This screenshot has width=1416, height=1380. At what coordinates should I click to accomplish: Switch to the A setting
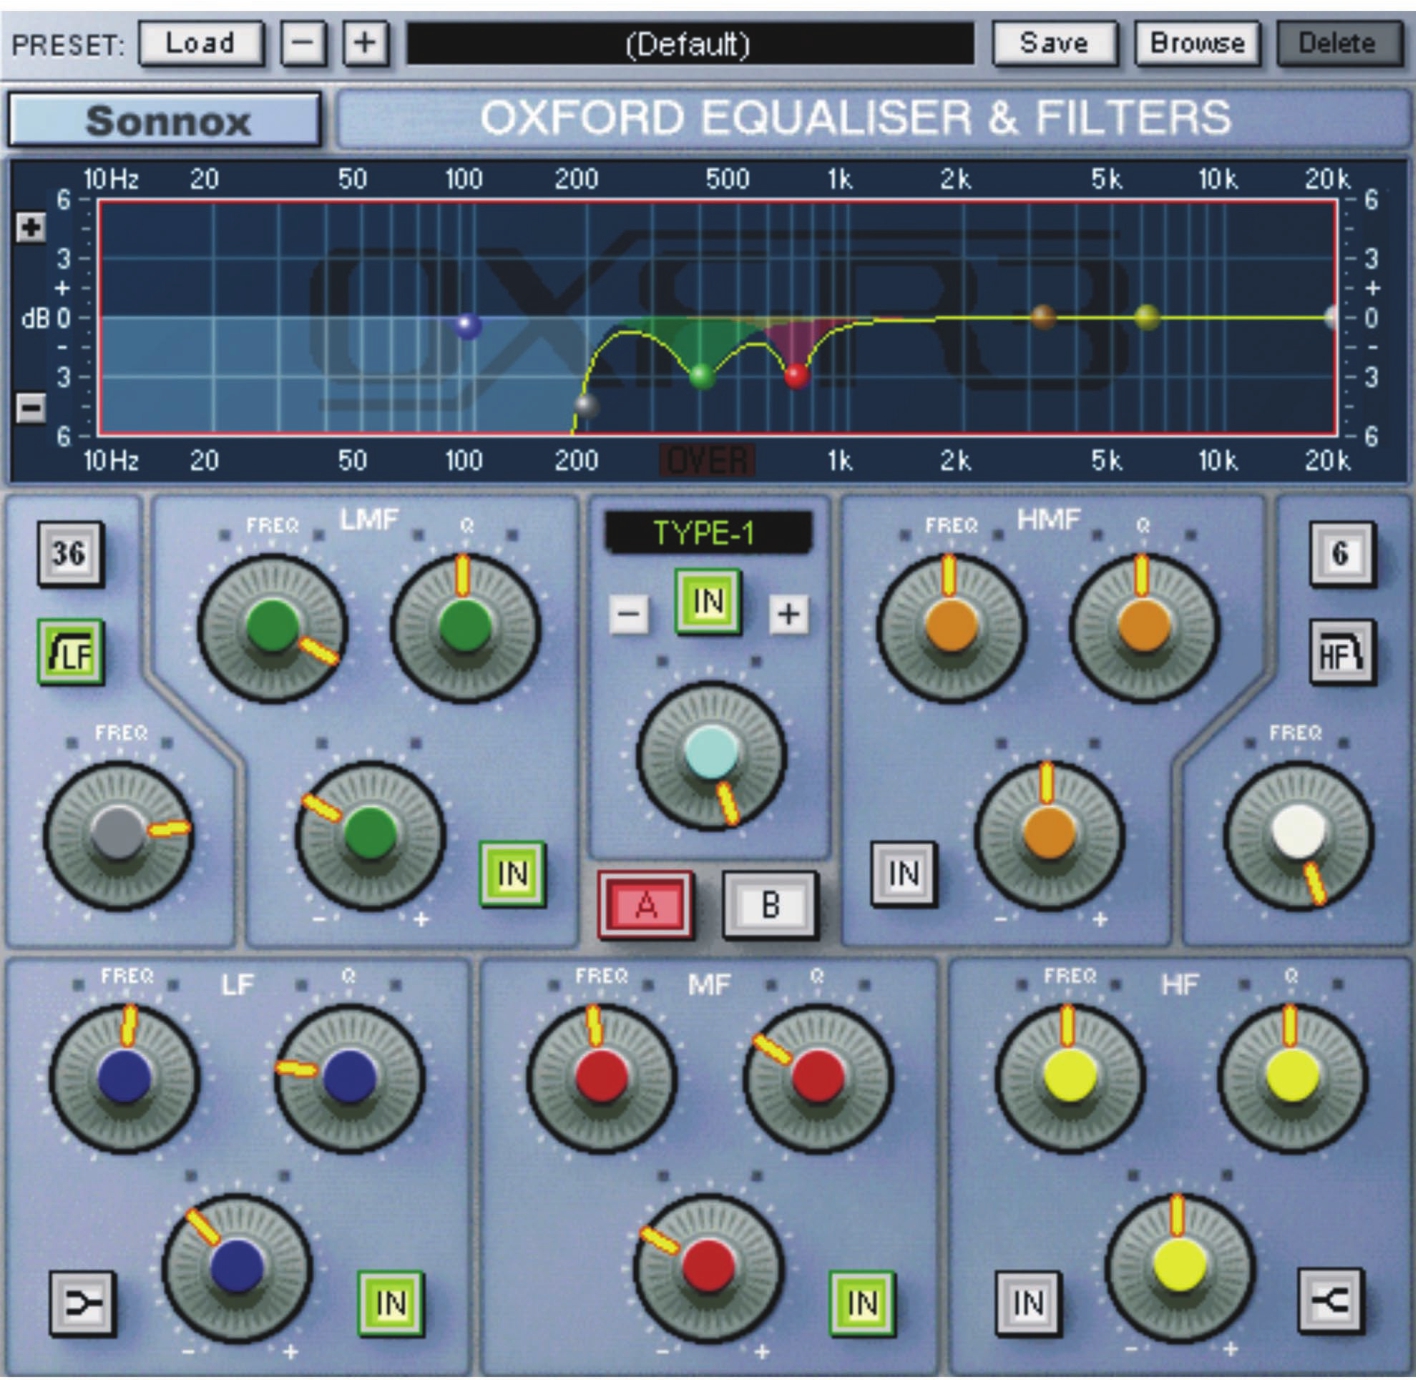tap(646, 906)
